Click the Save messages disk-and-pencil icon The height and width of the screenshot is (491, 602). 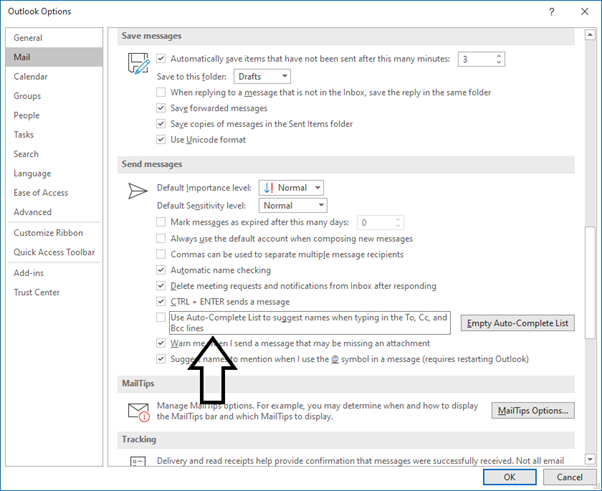click(138, 63)
